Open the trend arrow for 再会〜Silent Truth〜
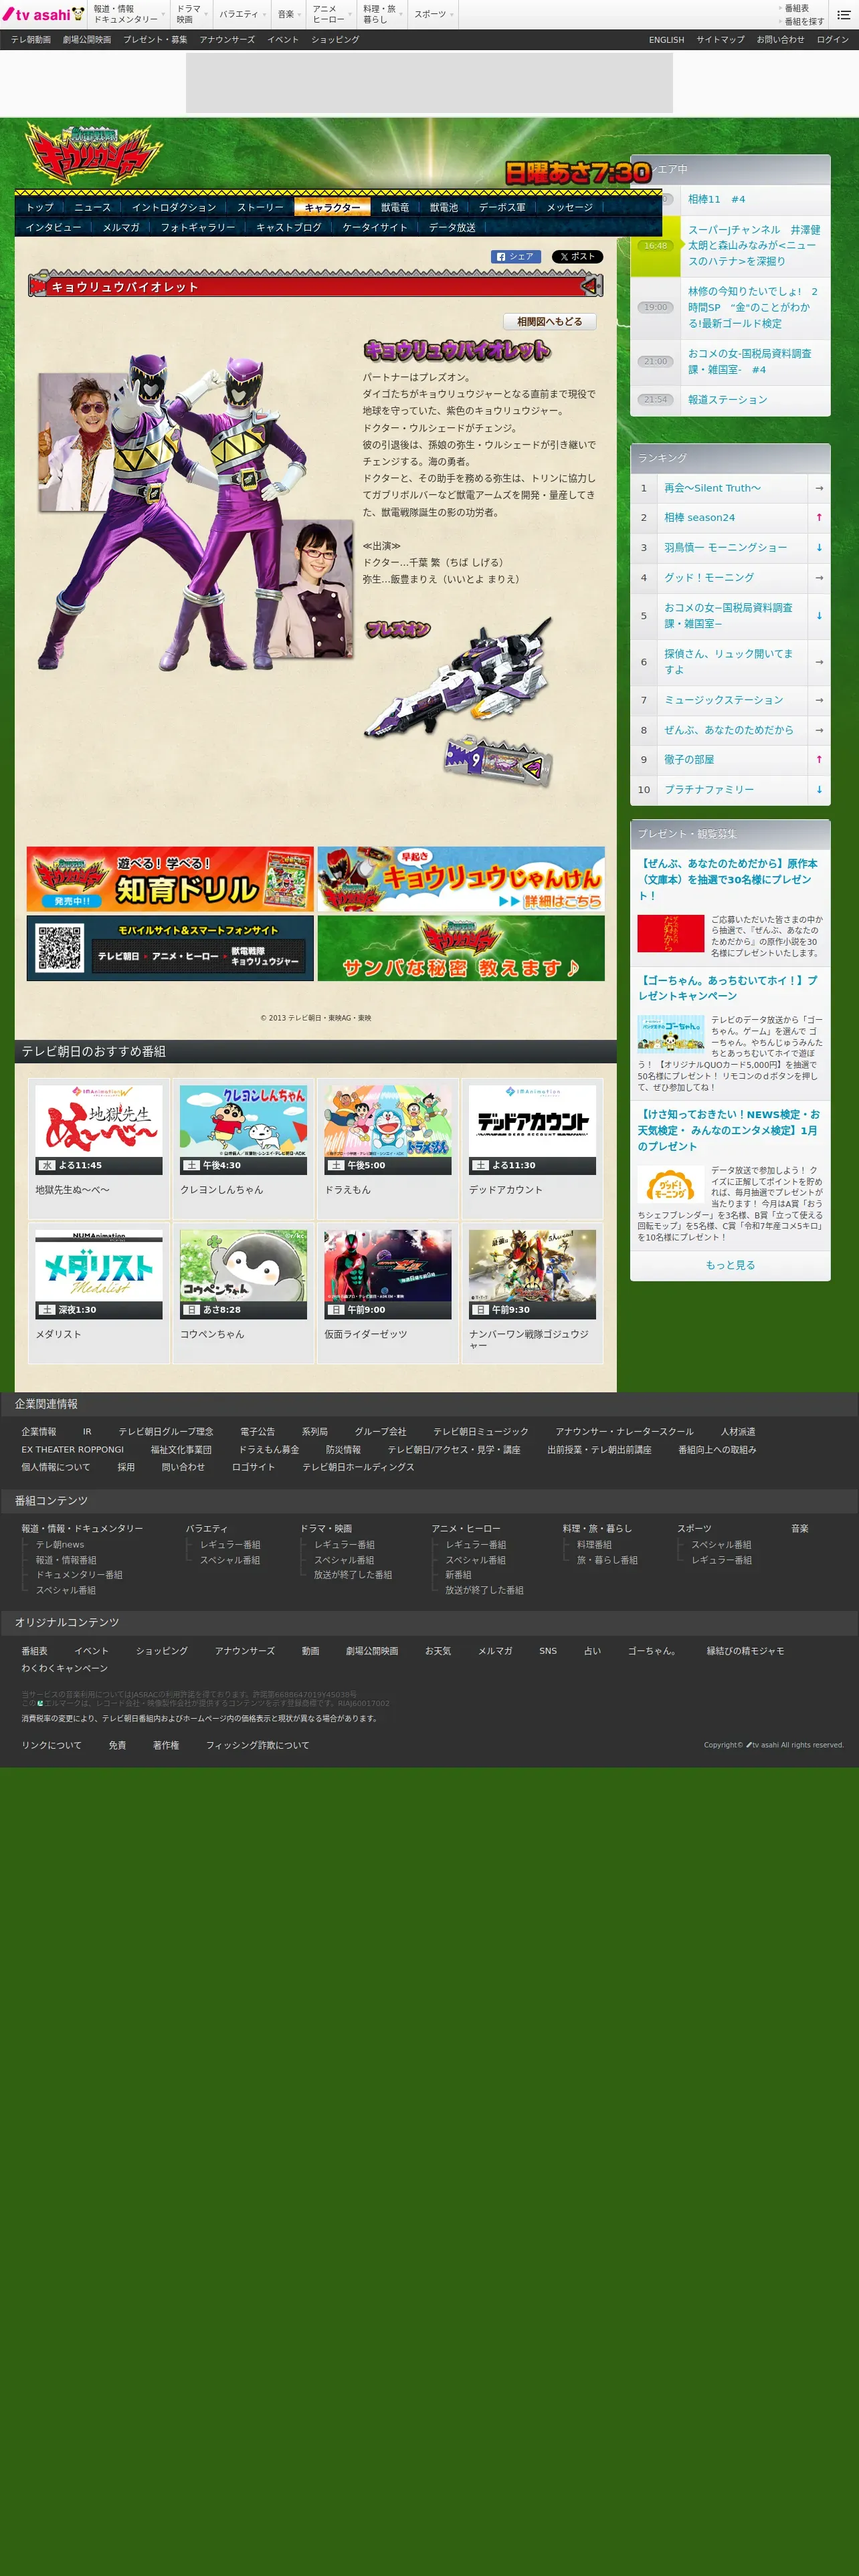The height and width of the screenshot is (2576, 859). pyautogui.click(x=819, y=488)
